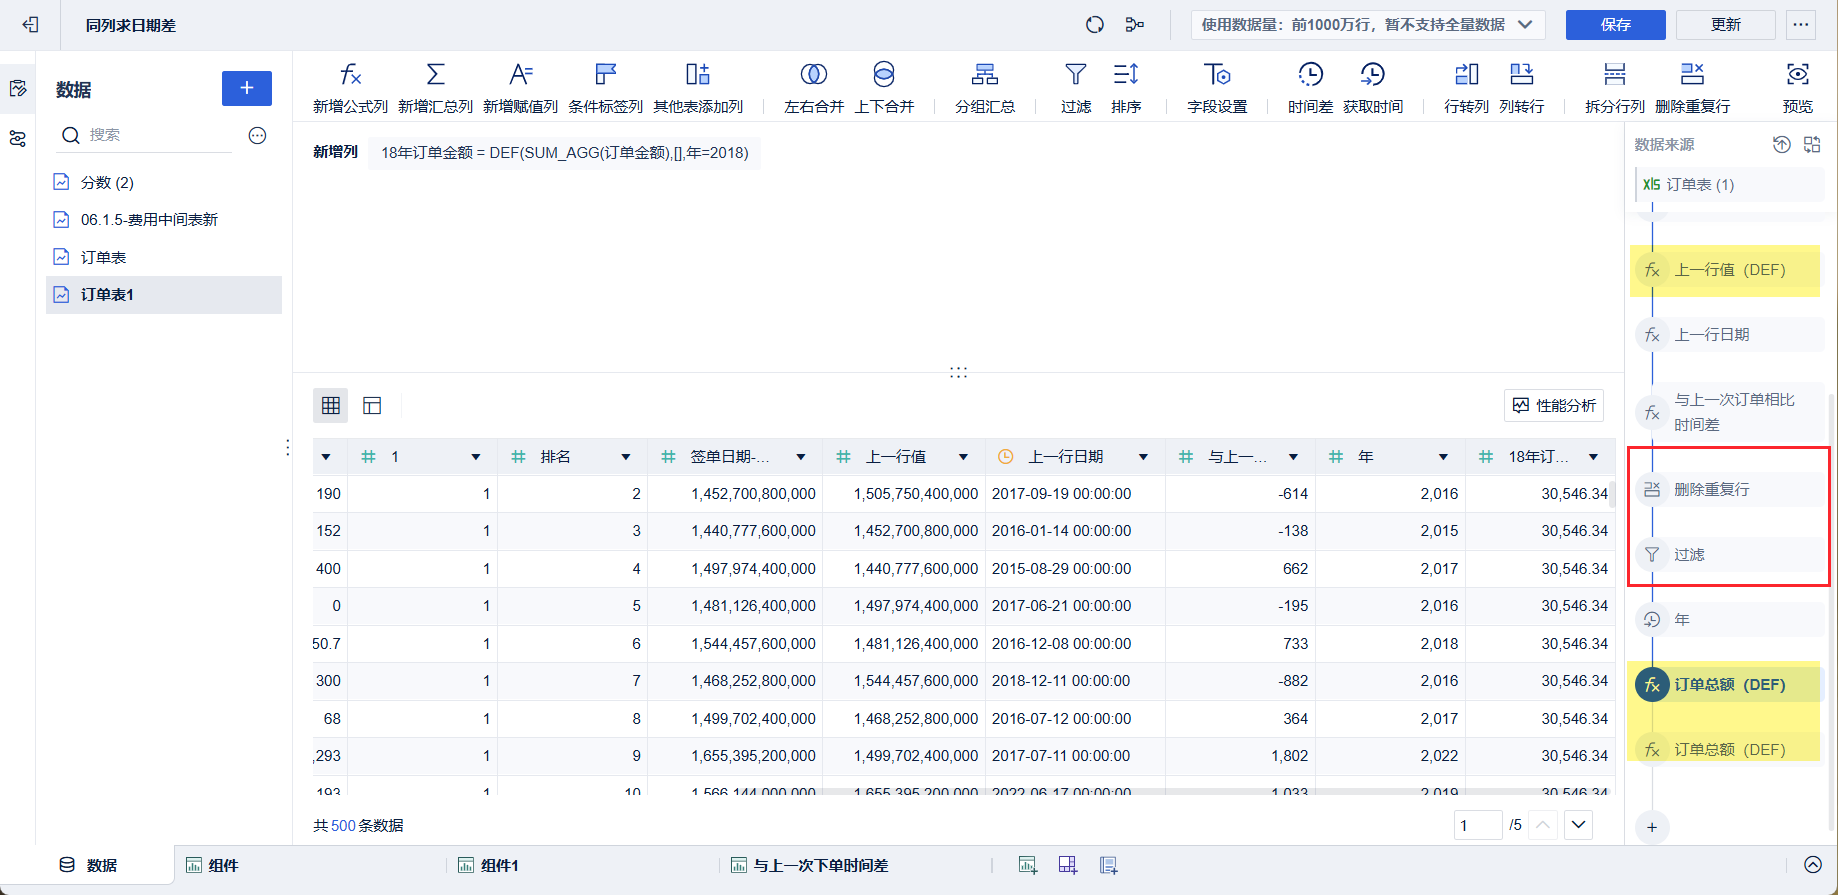Open the data volume dropdown 使用数据量

(1368, 25)
